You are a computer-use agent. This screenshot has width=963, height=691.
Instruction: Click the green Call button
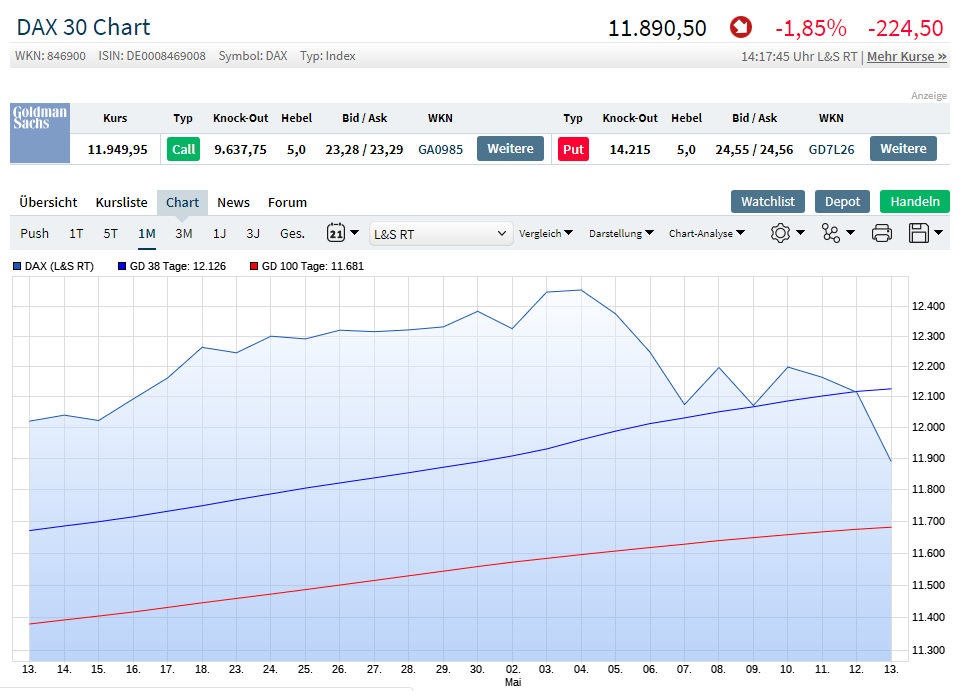click(x=184, y=149)
